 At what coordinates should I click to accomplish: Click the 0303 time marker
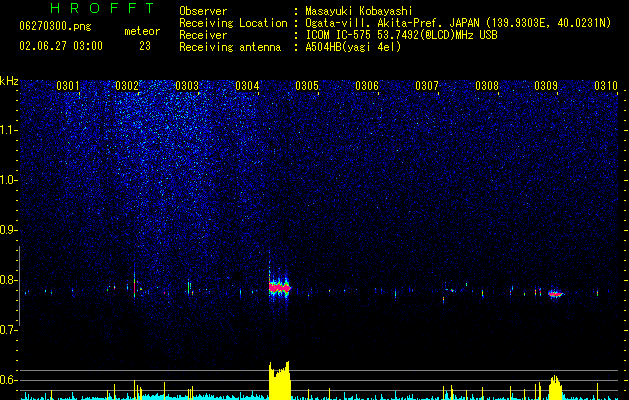pyautogui.click(x=187, y=86)
